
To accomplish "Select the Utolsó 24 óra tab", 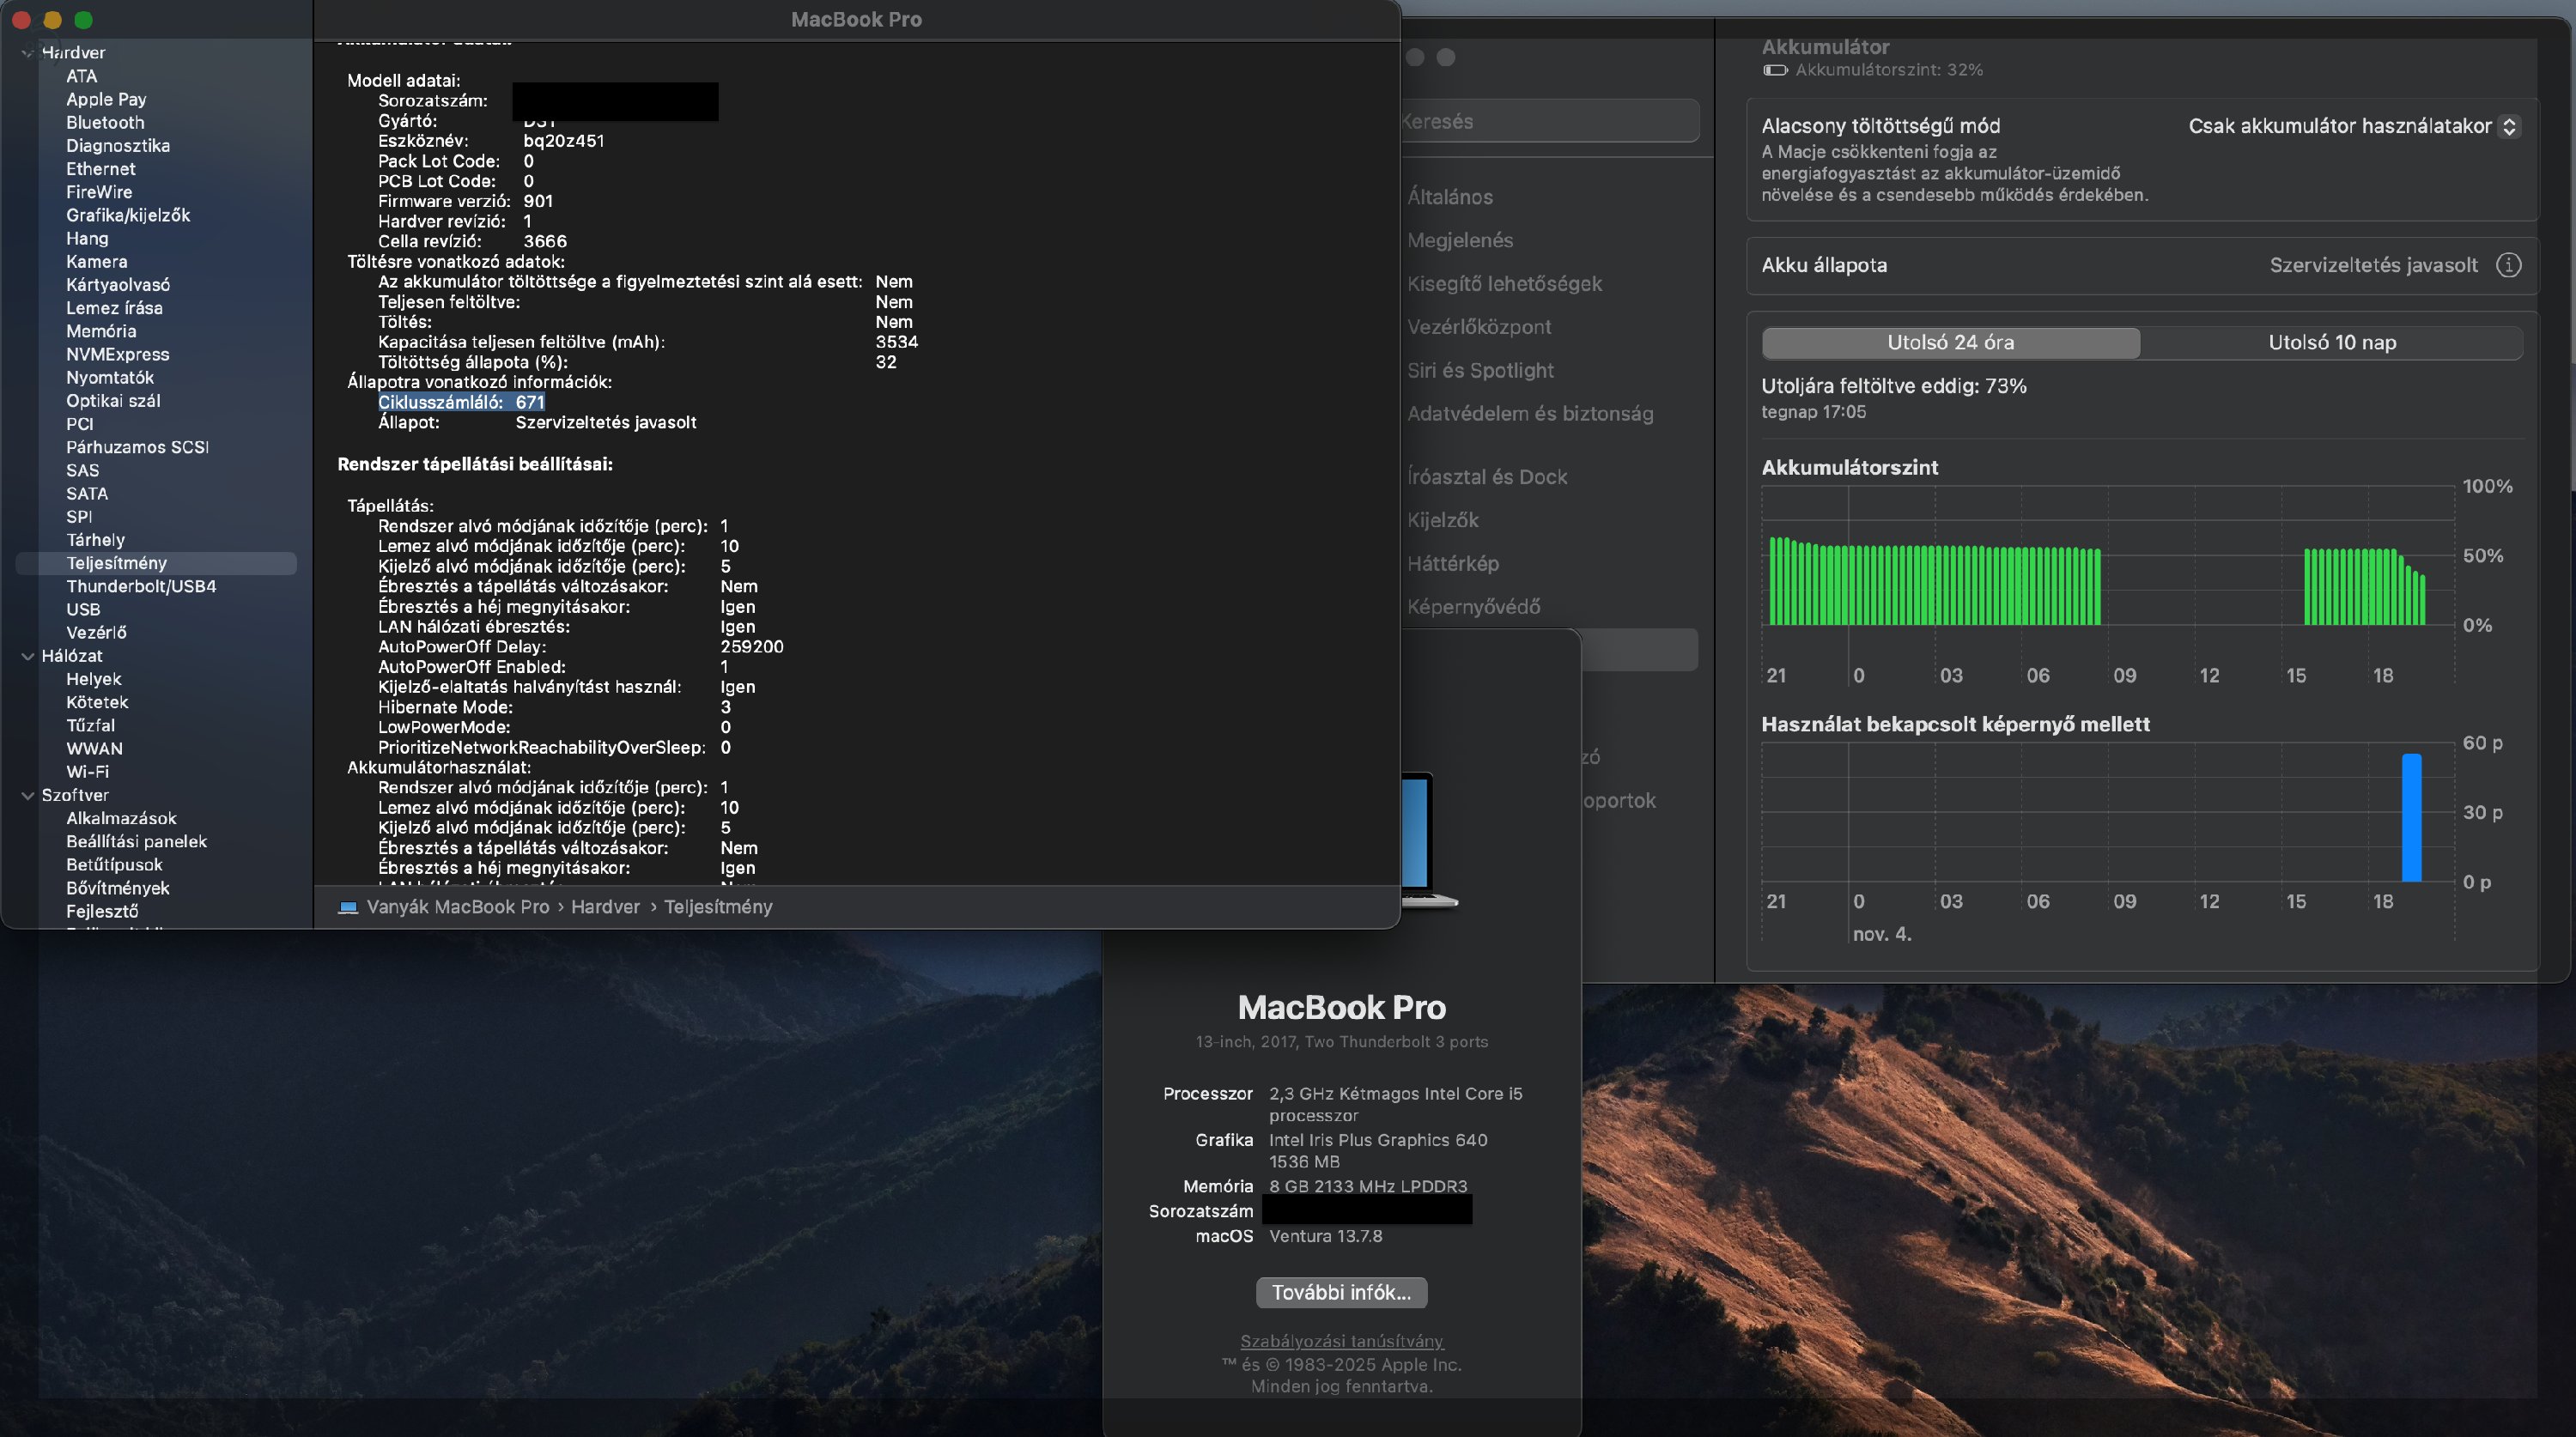I will (1950, 342).
